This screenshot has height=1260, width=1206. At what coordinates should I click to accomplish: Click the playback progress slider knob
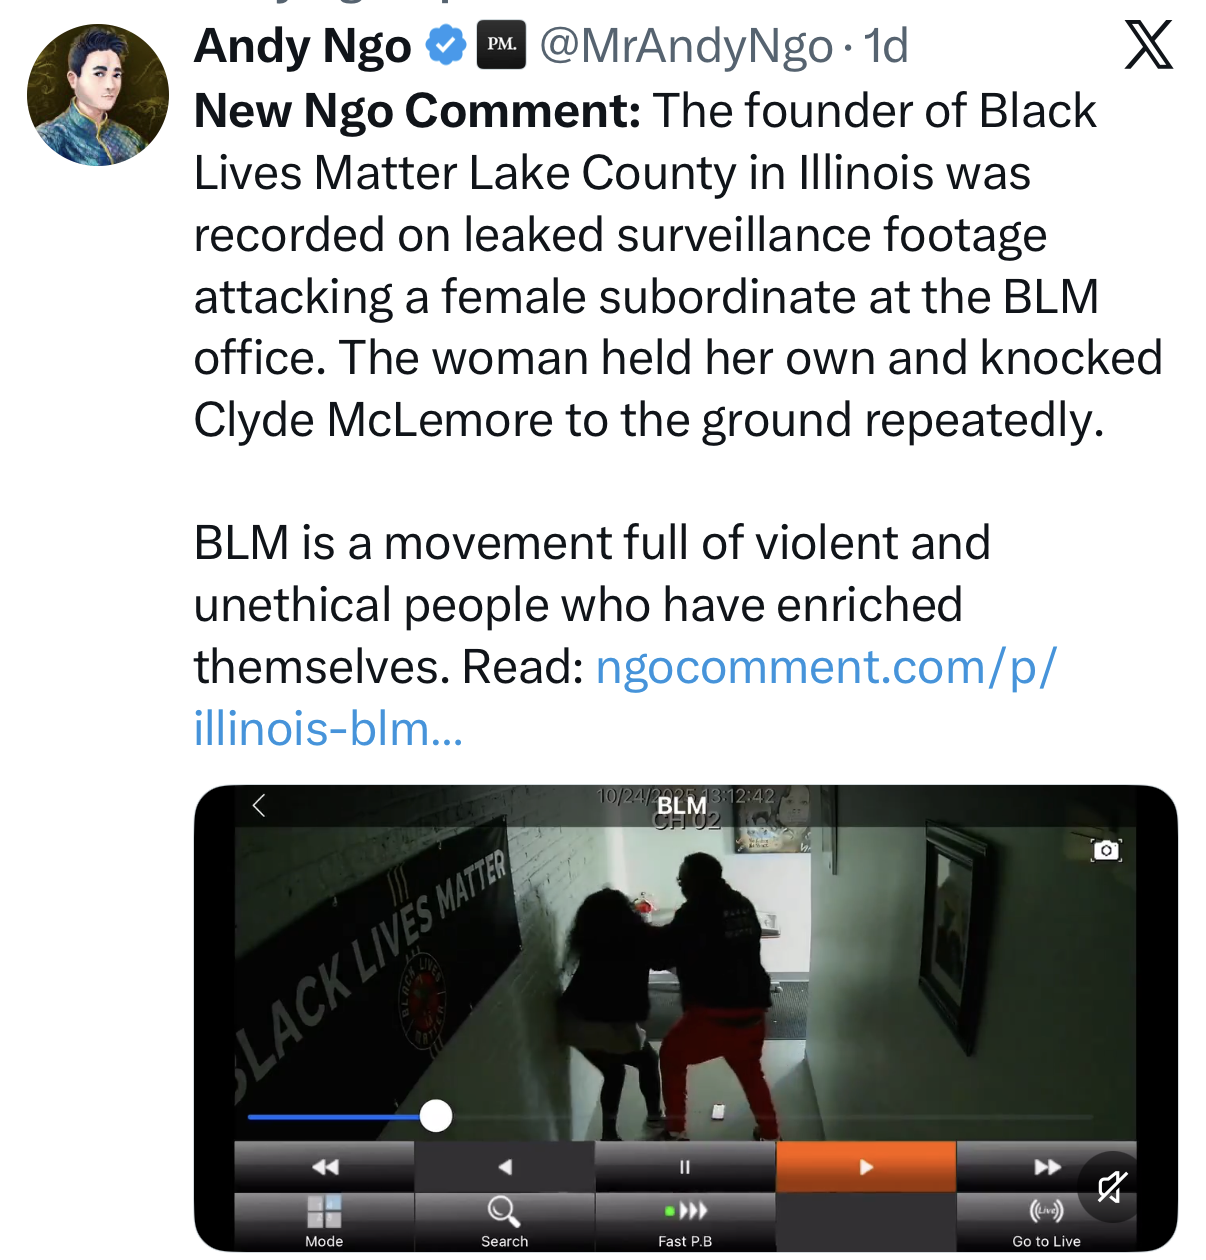tap(436, 1115)
